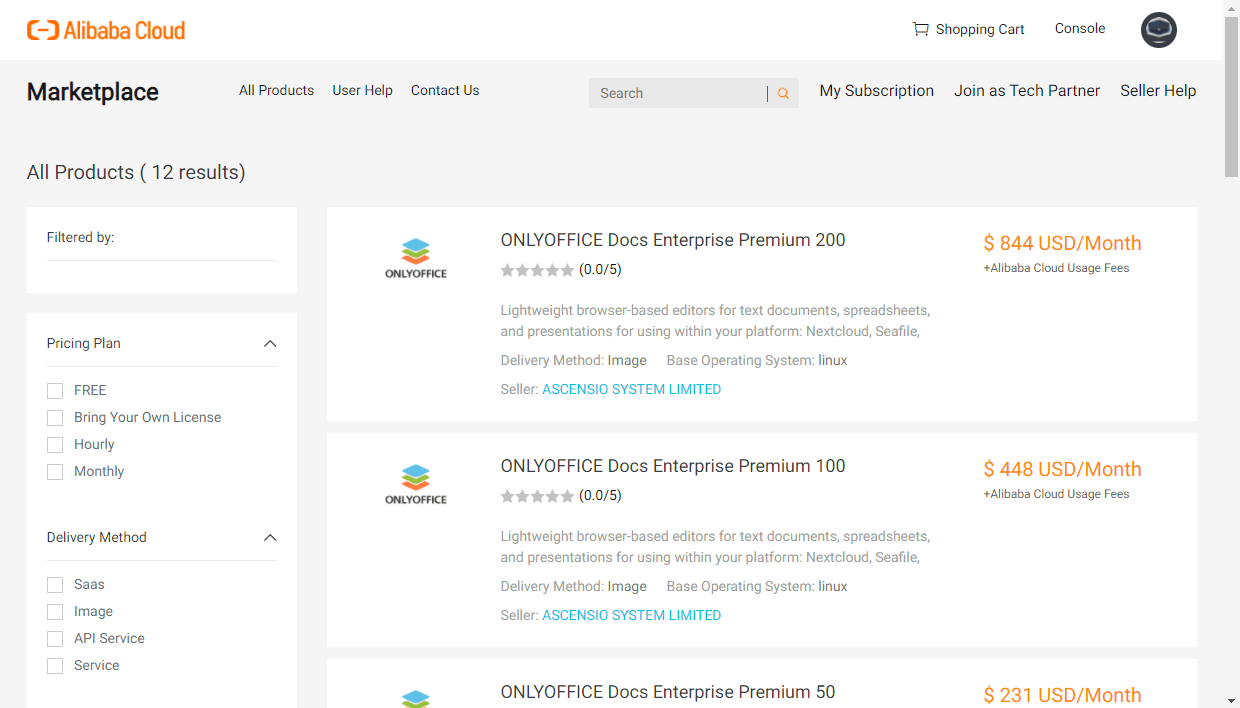The width and height of the screenshot is (1240, 708).
Task: Collapse the Delivery Method section
Action: tap(270, 538)
